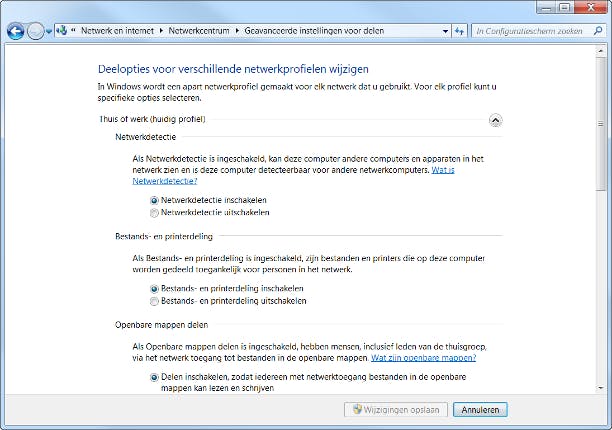Open the address bar history dropdown
The width and height of the screenshot is (612, 430).
tap(445, 31)
